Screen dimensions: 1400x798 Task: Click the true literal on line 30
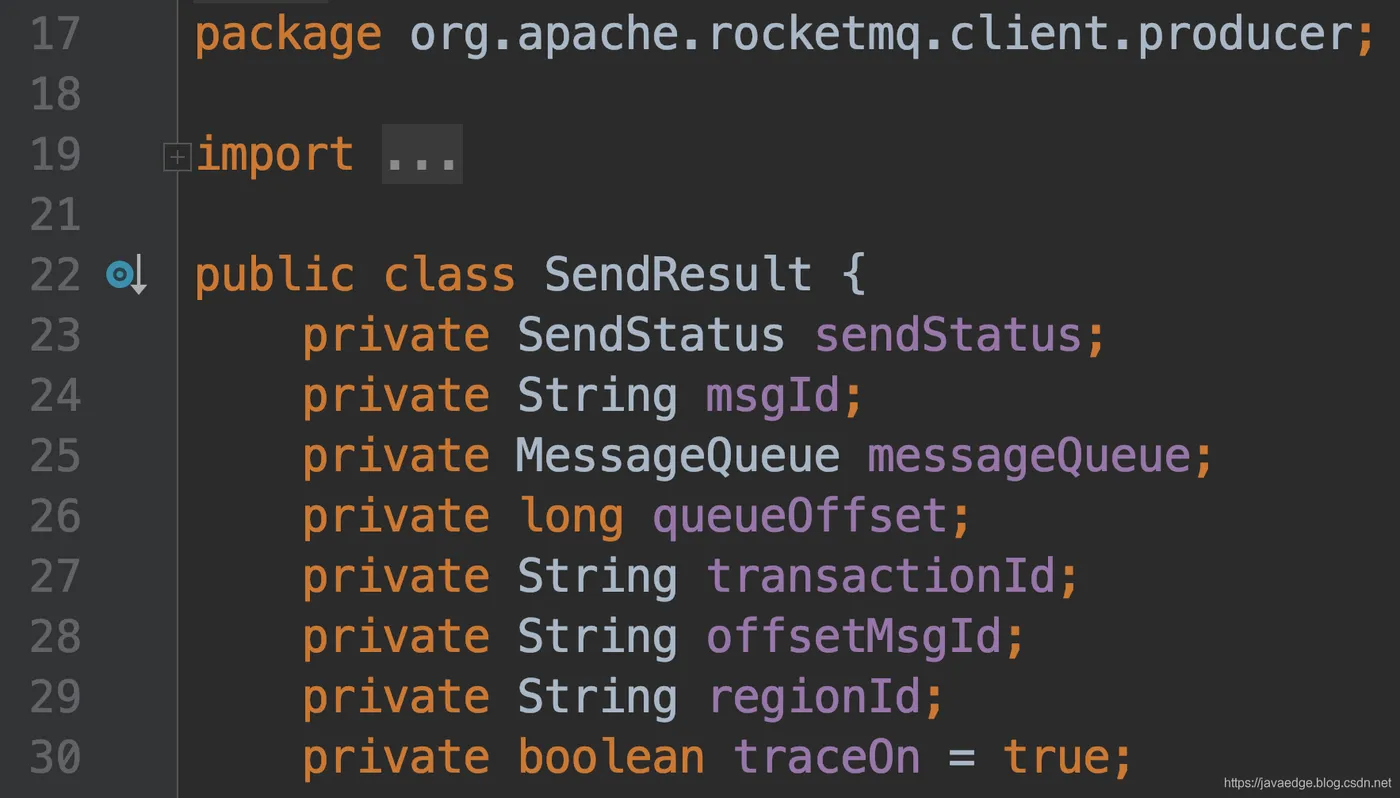click(1056, 757)
